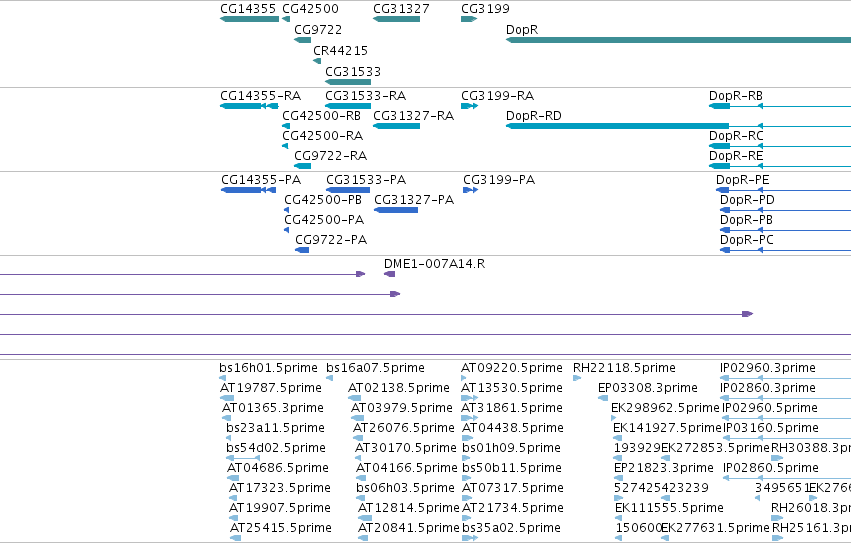Click the CG31327 gene label
The width and height of the screenshot is (851, 543).
click(401, 9)
